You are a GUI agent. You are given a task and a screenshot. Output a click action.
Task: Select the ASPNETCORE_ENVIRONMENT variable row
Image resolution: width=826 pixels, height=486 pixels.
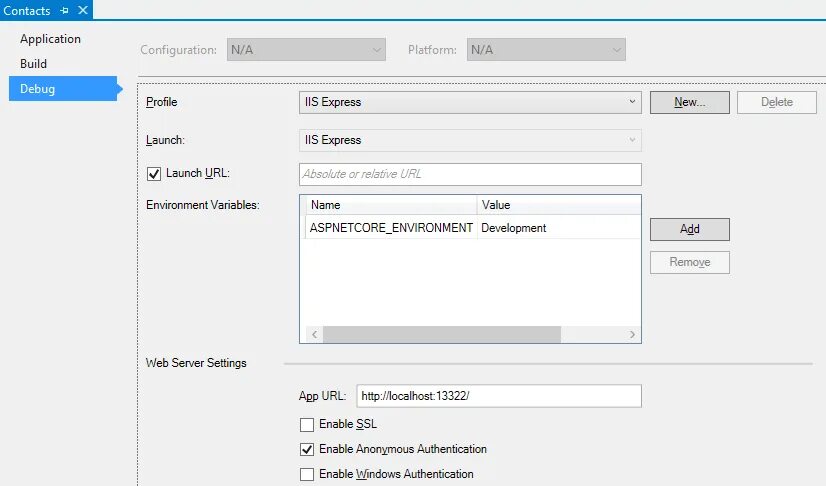coord(473,228)
